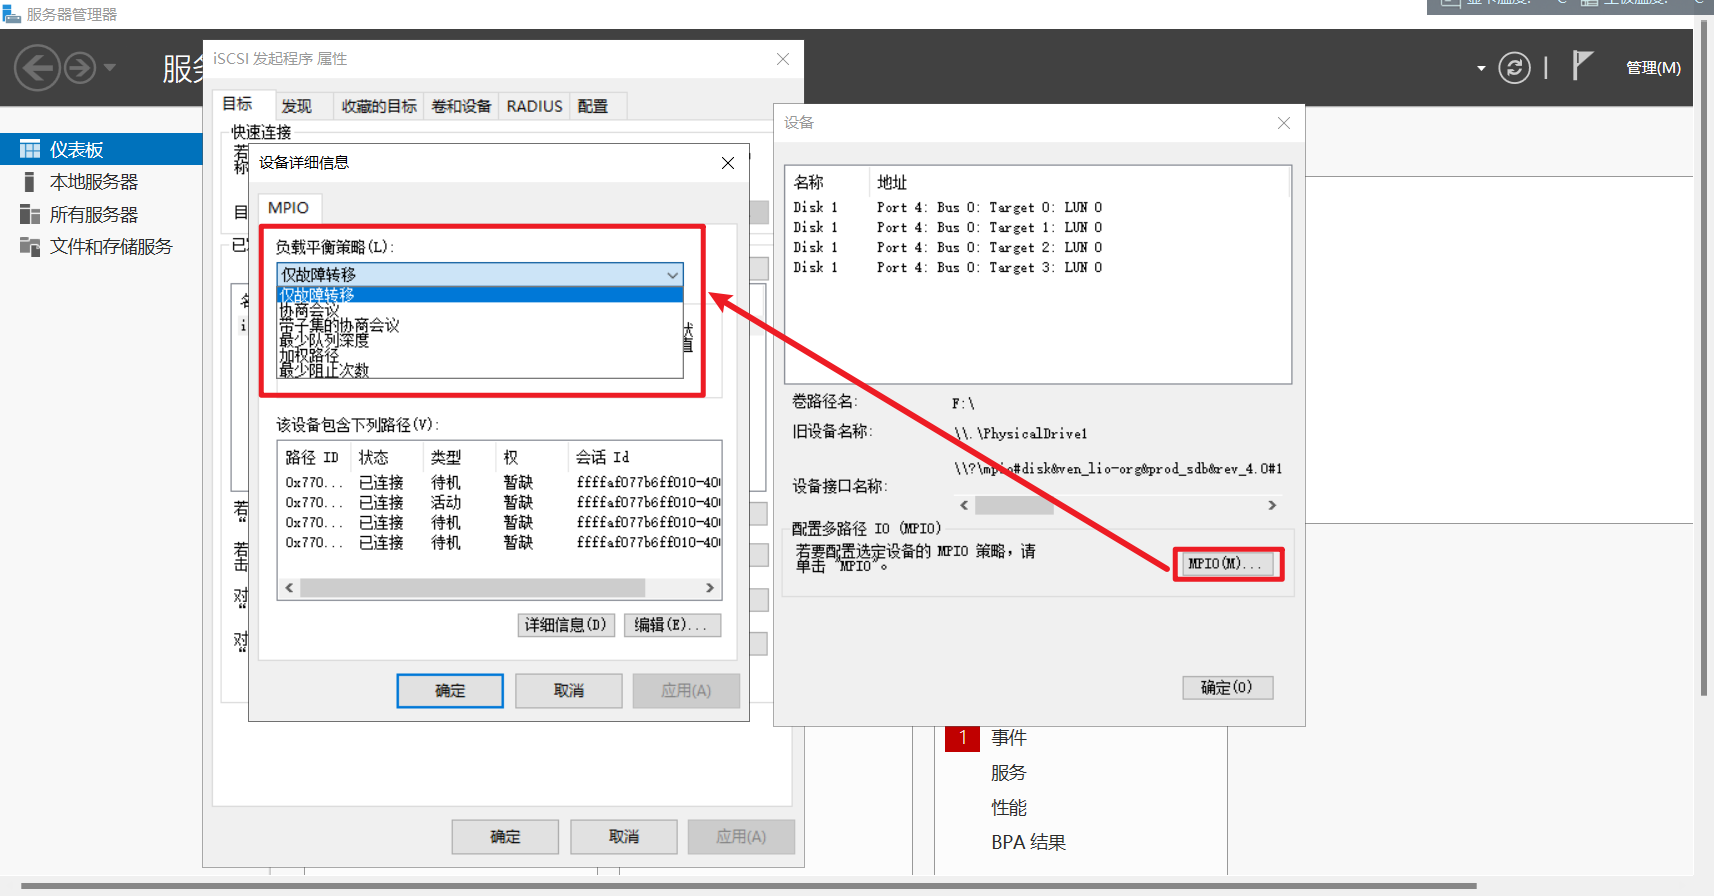Click the 状态 column header in paths list
Image resolution: width=1714 pixels, height=896 pixels.
387,457
